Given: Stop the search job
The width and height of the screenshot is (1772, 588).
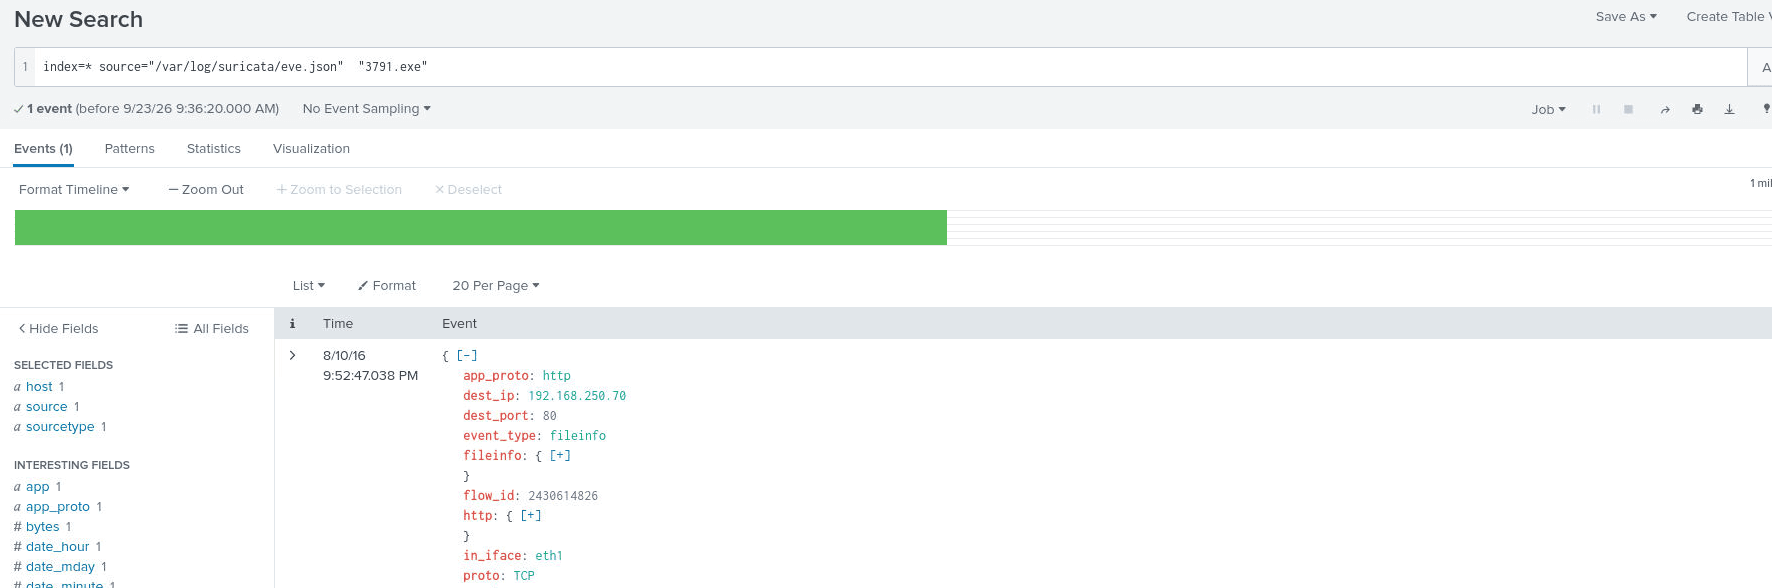Looking at the screenshot, I should (x=1628, y=109).
